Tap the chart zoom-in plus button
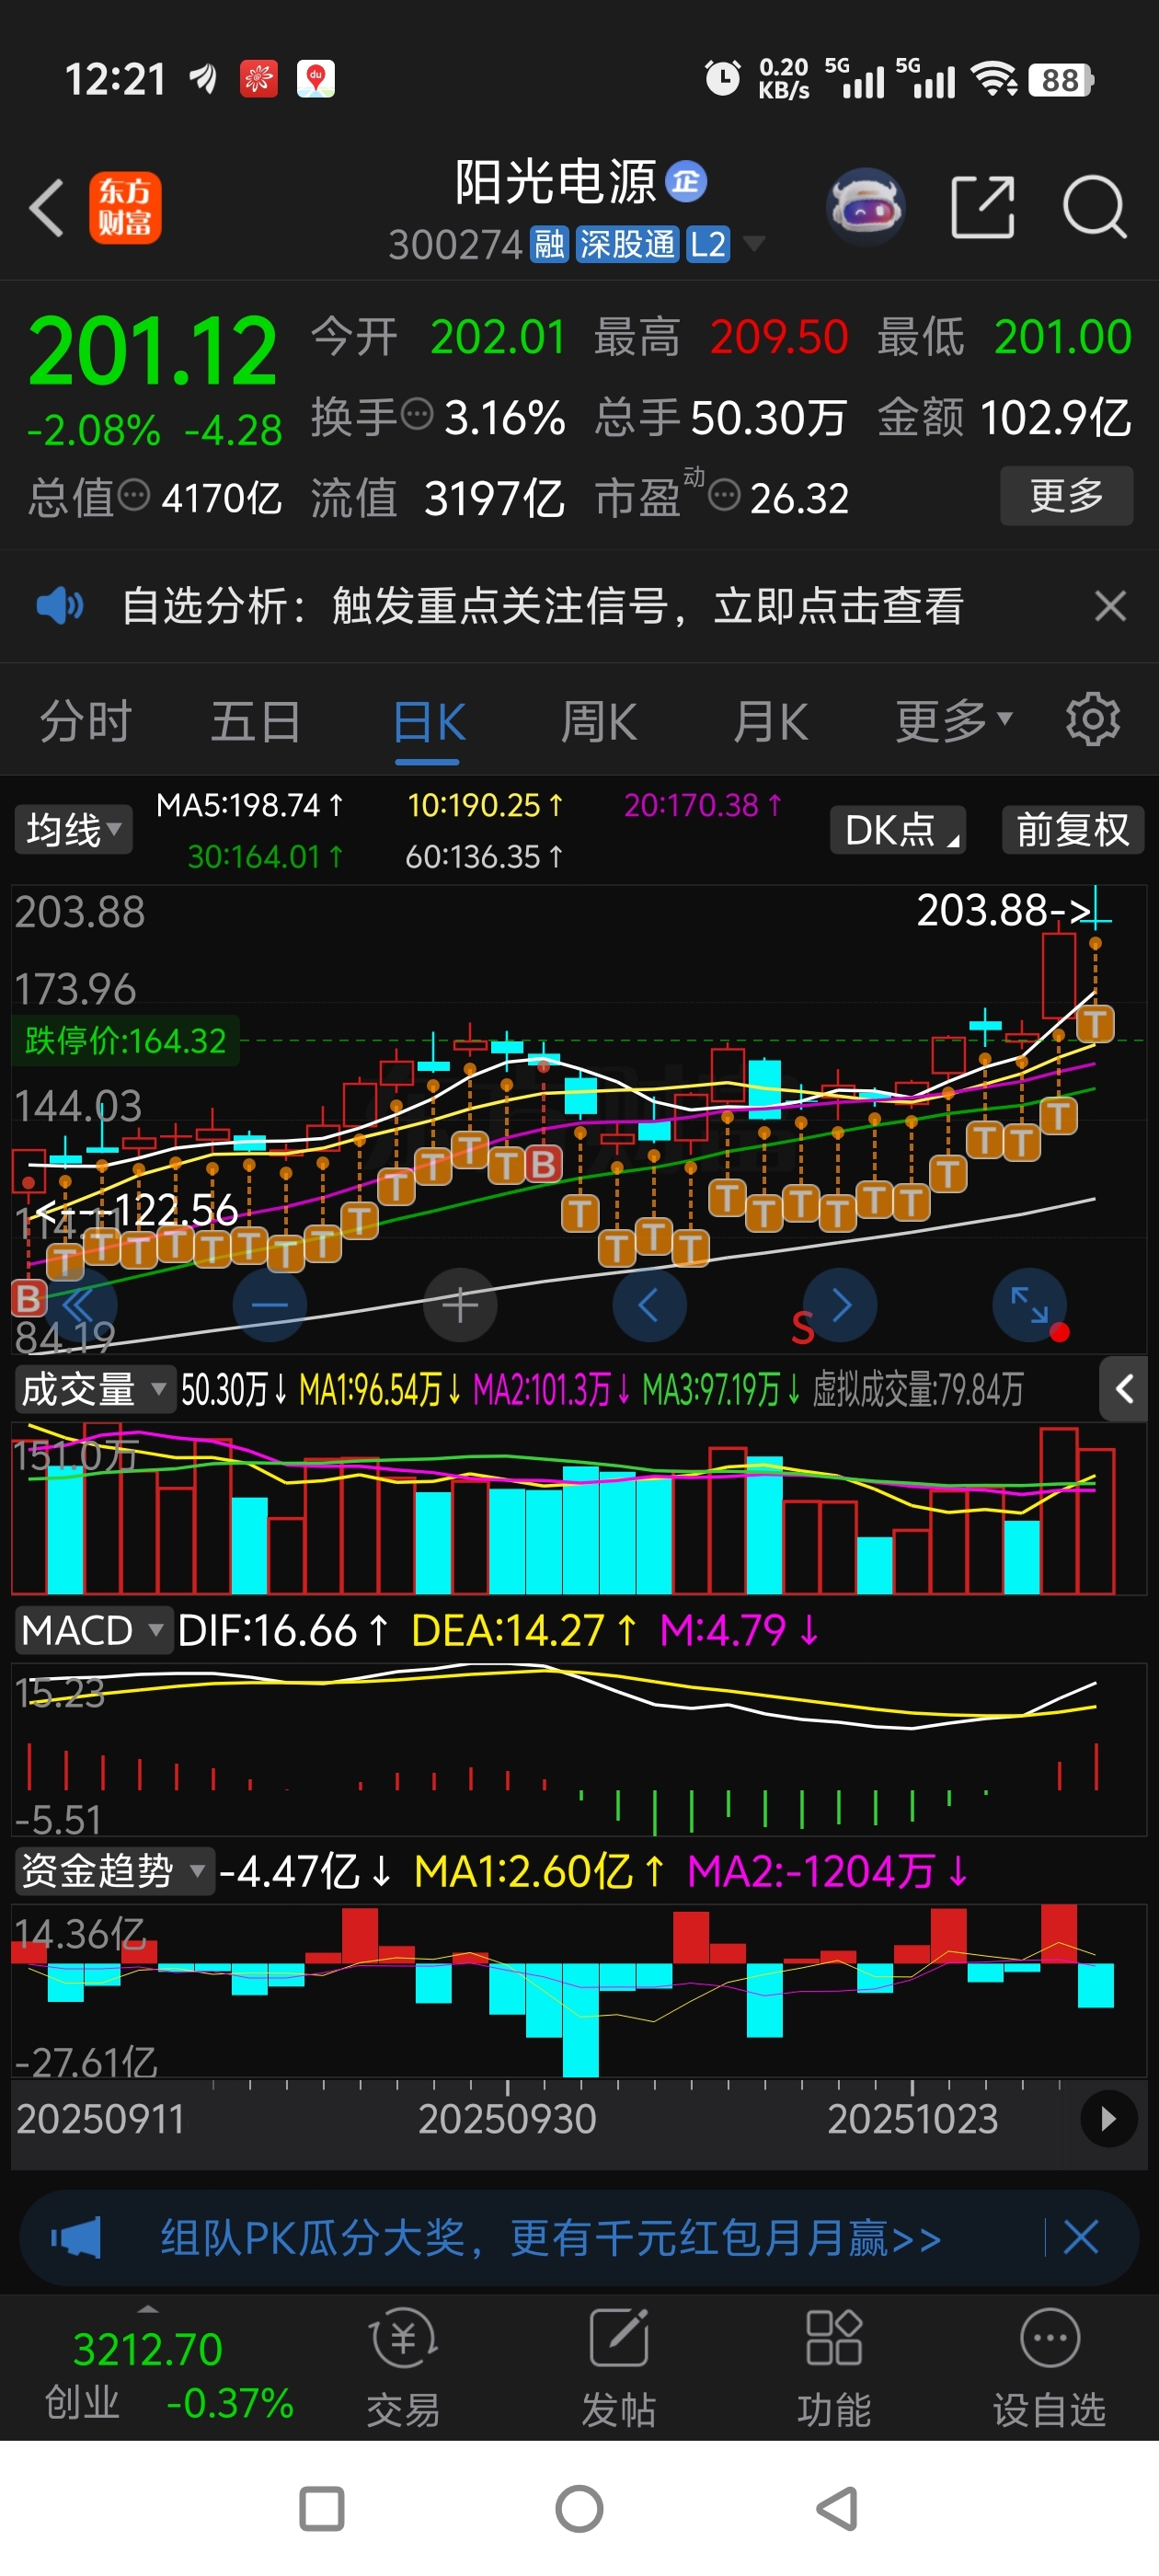Image resolution: width=1159 pixels, height=2576 pixels. pyautogui.click(x=460, y=1305)
